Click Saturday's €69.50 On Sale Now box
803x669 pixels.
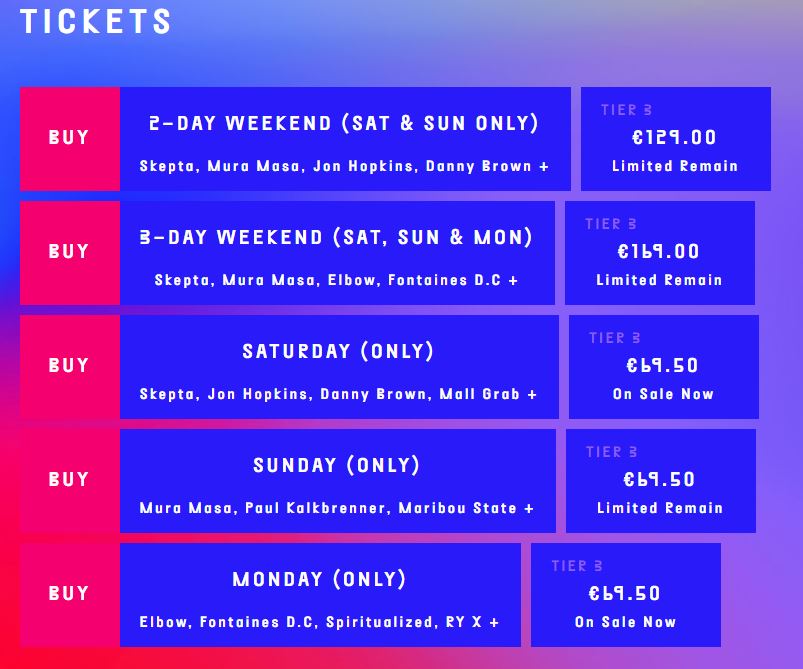[x=664, y=367]
